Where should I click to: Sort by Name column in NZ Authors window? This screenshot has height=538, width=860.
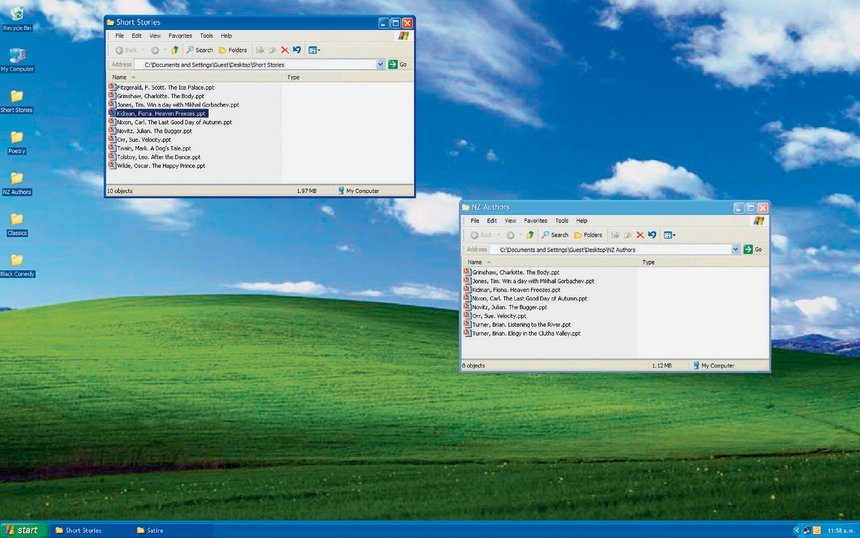click(550, 262)
